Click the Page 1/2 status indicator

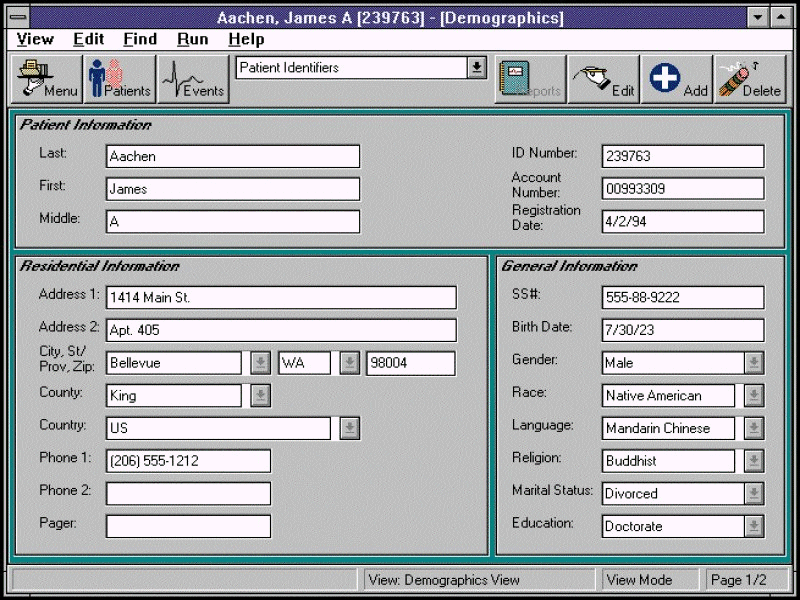[740, 580]
